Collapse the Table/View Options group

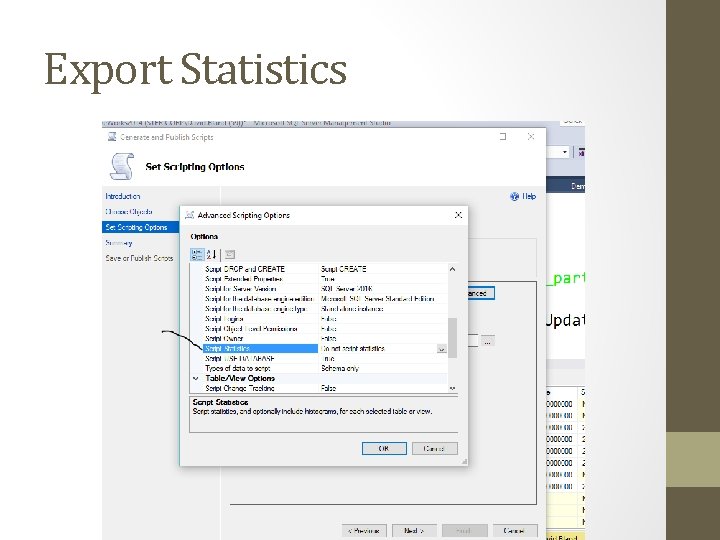(196, 378)
